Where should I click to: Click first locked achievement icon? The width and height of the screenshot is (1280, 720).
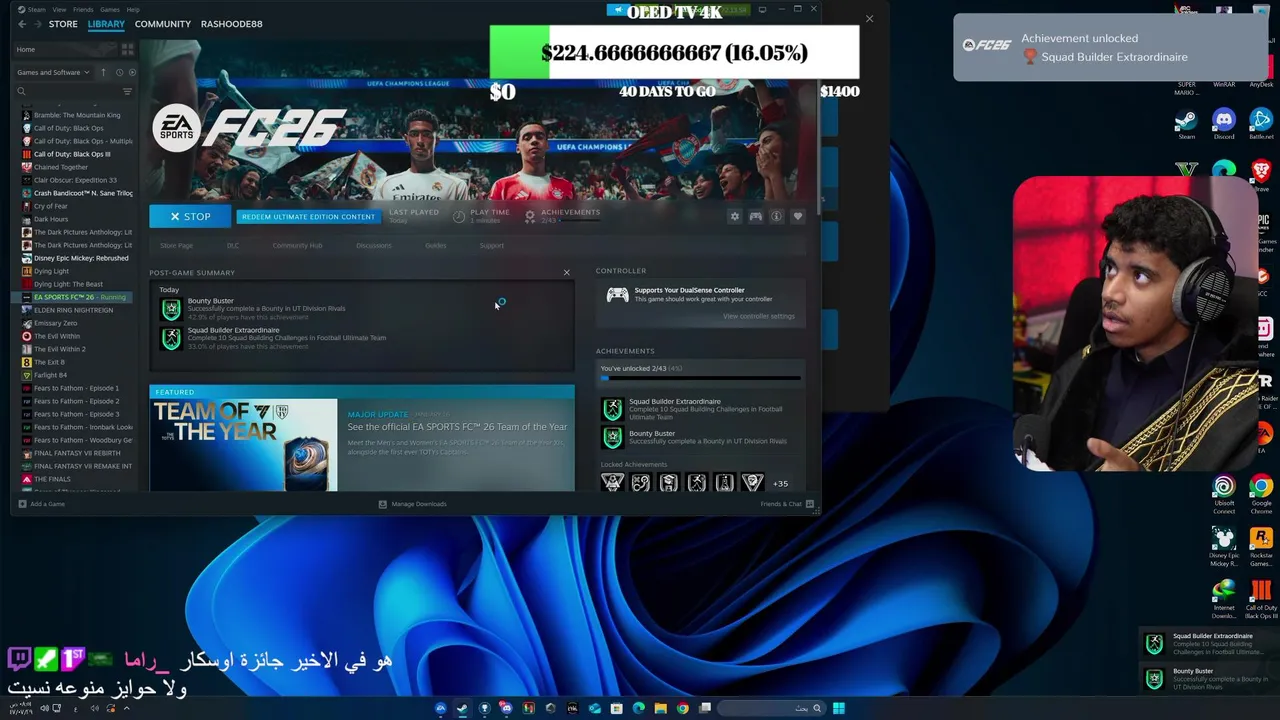pos(612,483)
